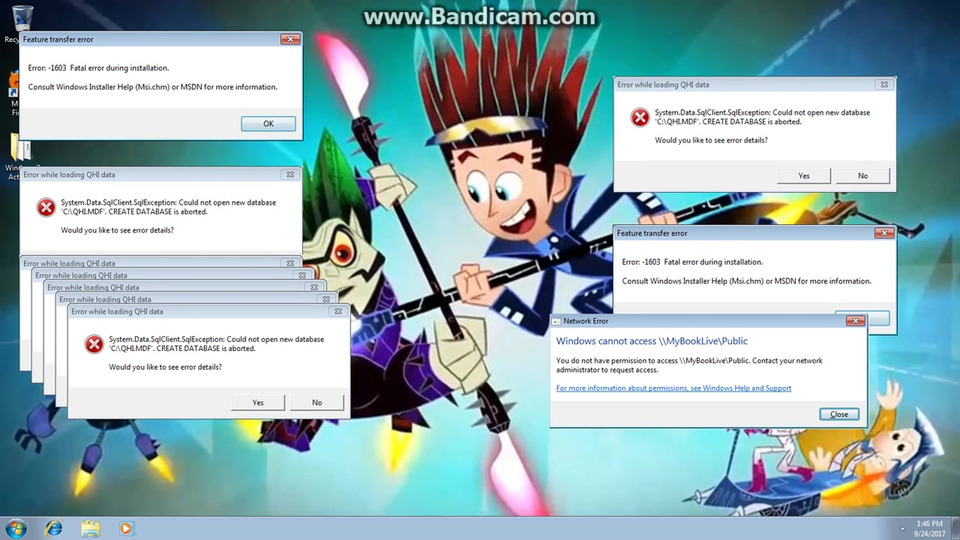The width and height of the screenshot is (960, 540).
Task: Click error icon in QHI dialog under Feature transfer error
Action: coord(46,207)
